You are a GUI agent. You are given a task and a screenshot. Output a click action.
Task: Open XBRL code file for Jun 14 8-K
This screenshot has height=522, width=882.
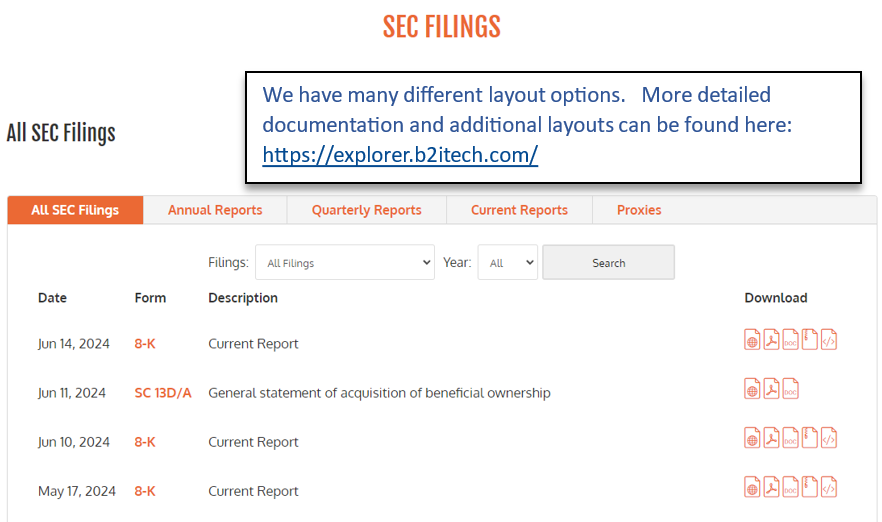coord(829,340)
